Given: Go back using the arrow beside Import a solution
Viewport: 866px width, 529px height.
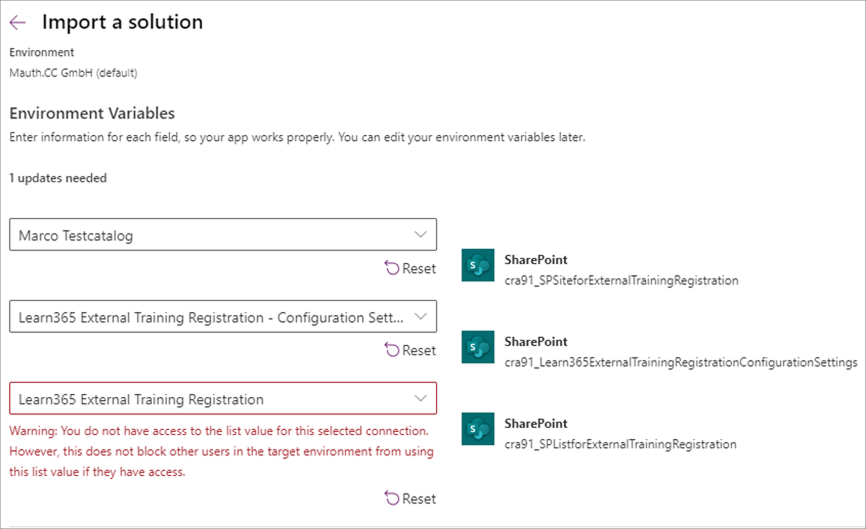Looking at the screenshot, I should [x=18, y=22].
